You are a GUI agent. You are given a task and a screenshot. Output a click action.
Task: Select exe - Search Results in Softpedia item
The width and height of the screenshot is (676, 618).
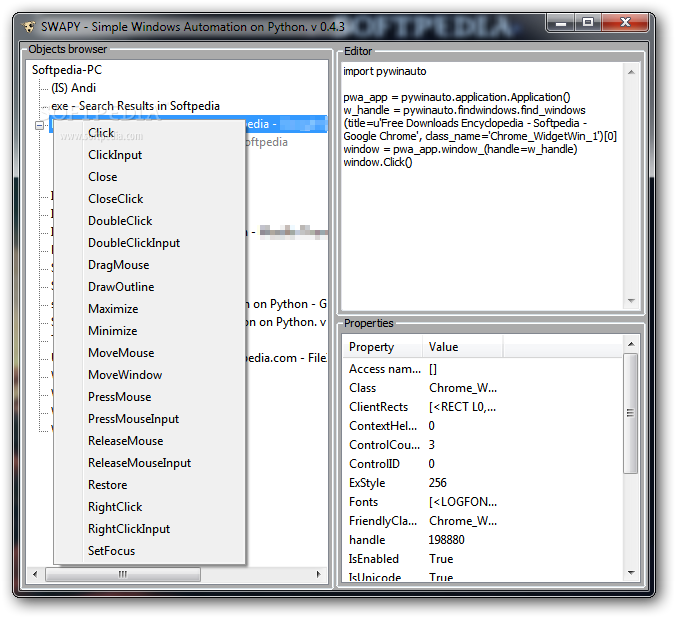pos(135,106)
